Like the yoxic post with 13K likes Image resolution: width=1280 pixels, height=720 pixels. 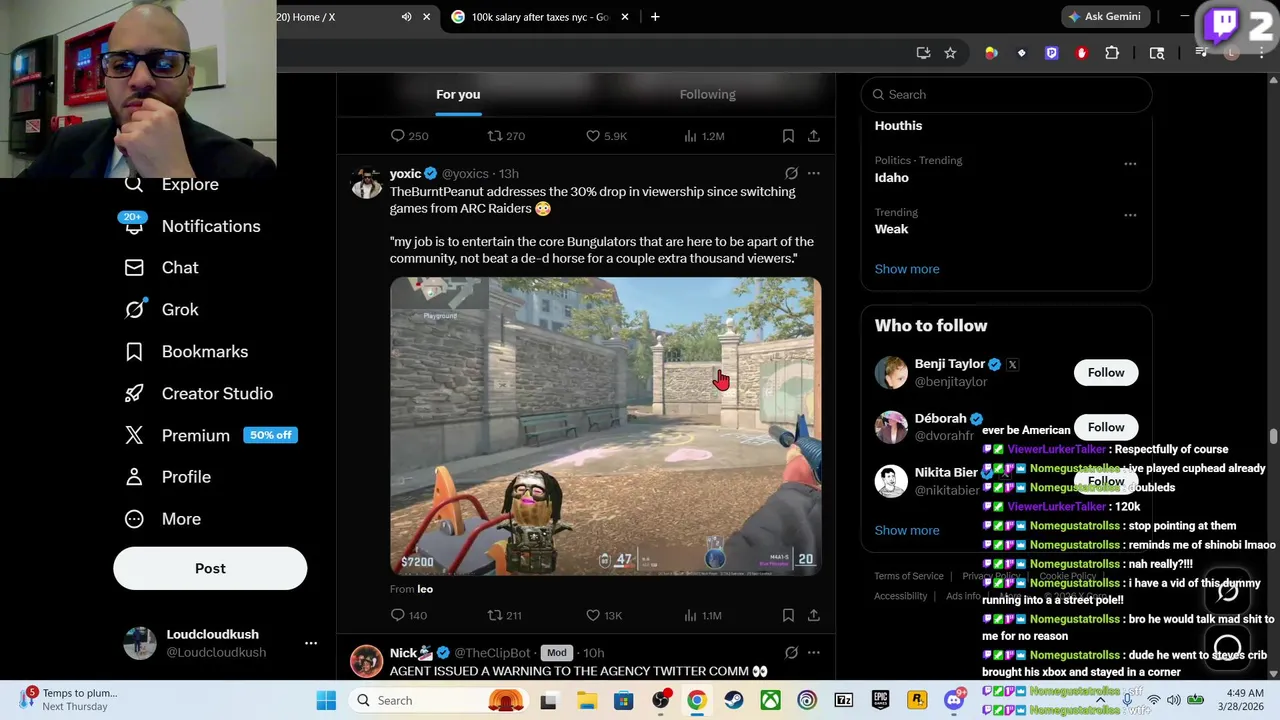pyautogui.click(x=603, y=615)
